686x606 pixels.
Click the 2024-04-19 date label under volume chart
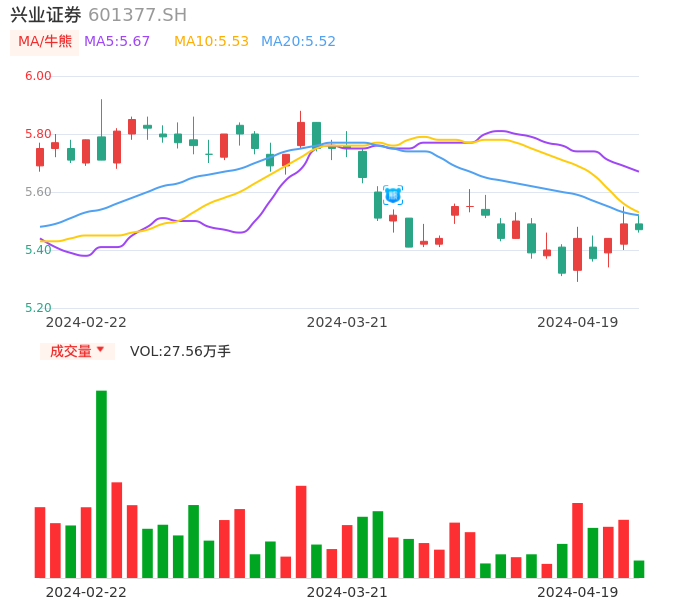point(578,592)
